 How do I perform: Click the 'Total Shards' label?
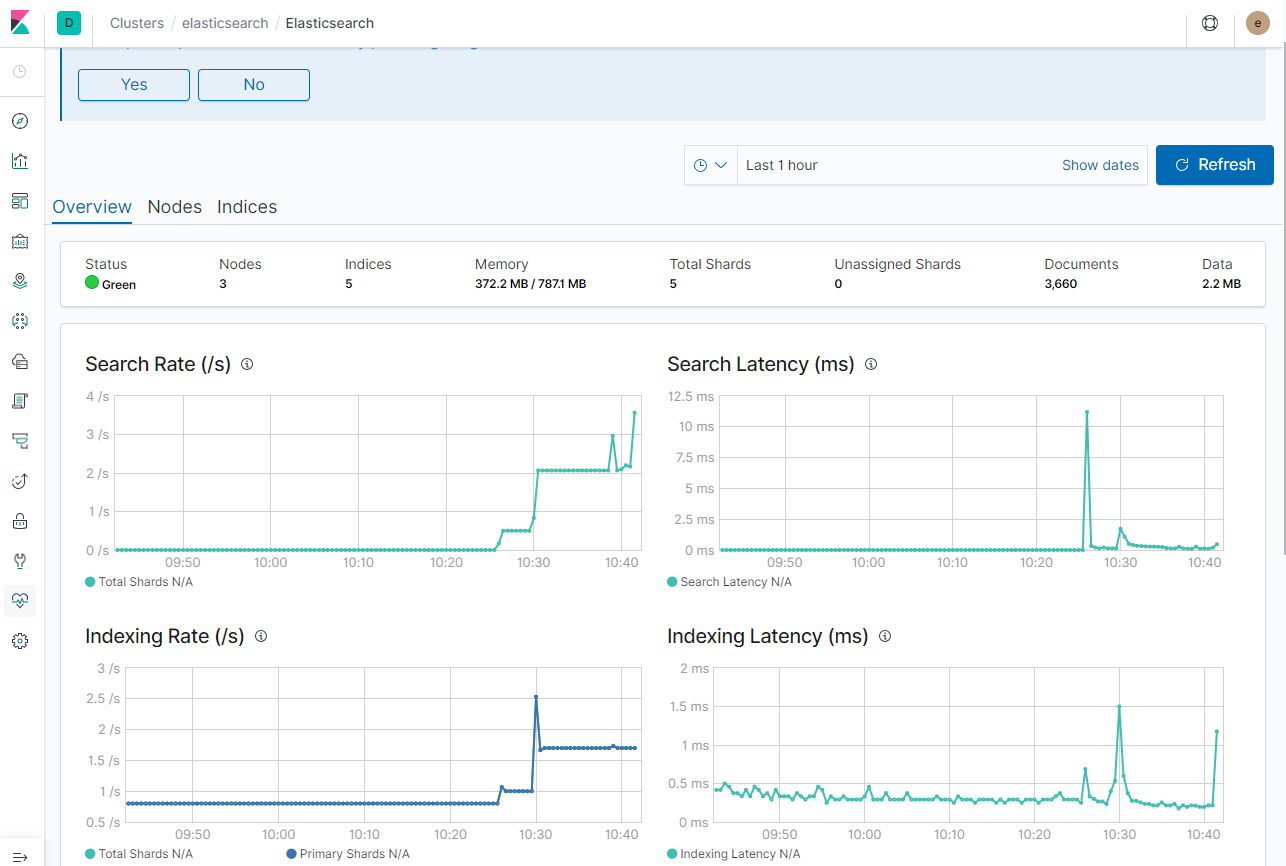tap(710, 264)
